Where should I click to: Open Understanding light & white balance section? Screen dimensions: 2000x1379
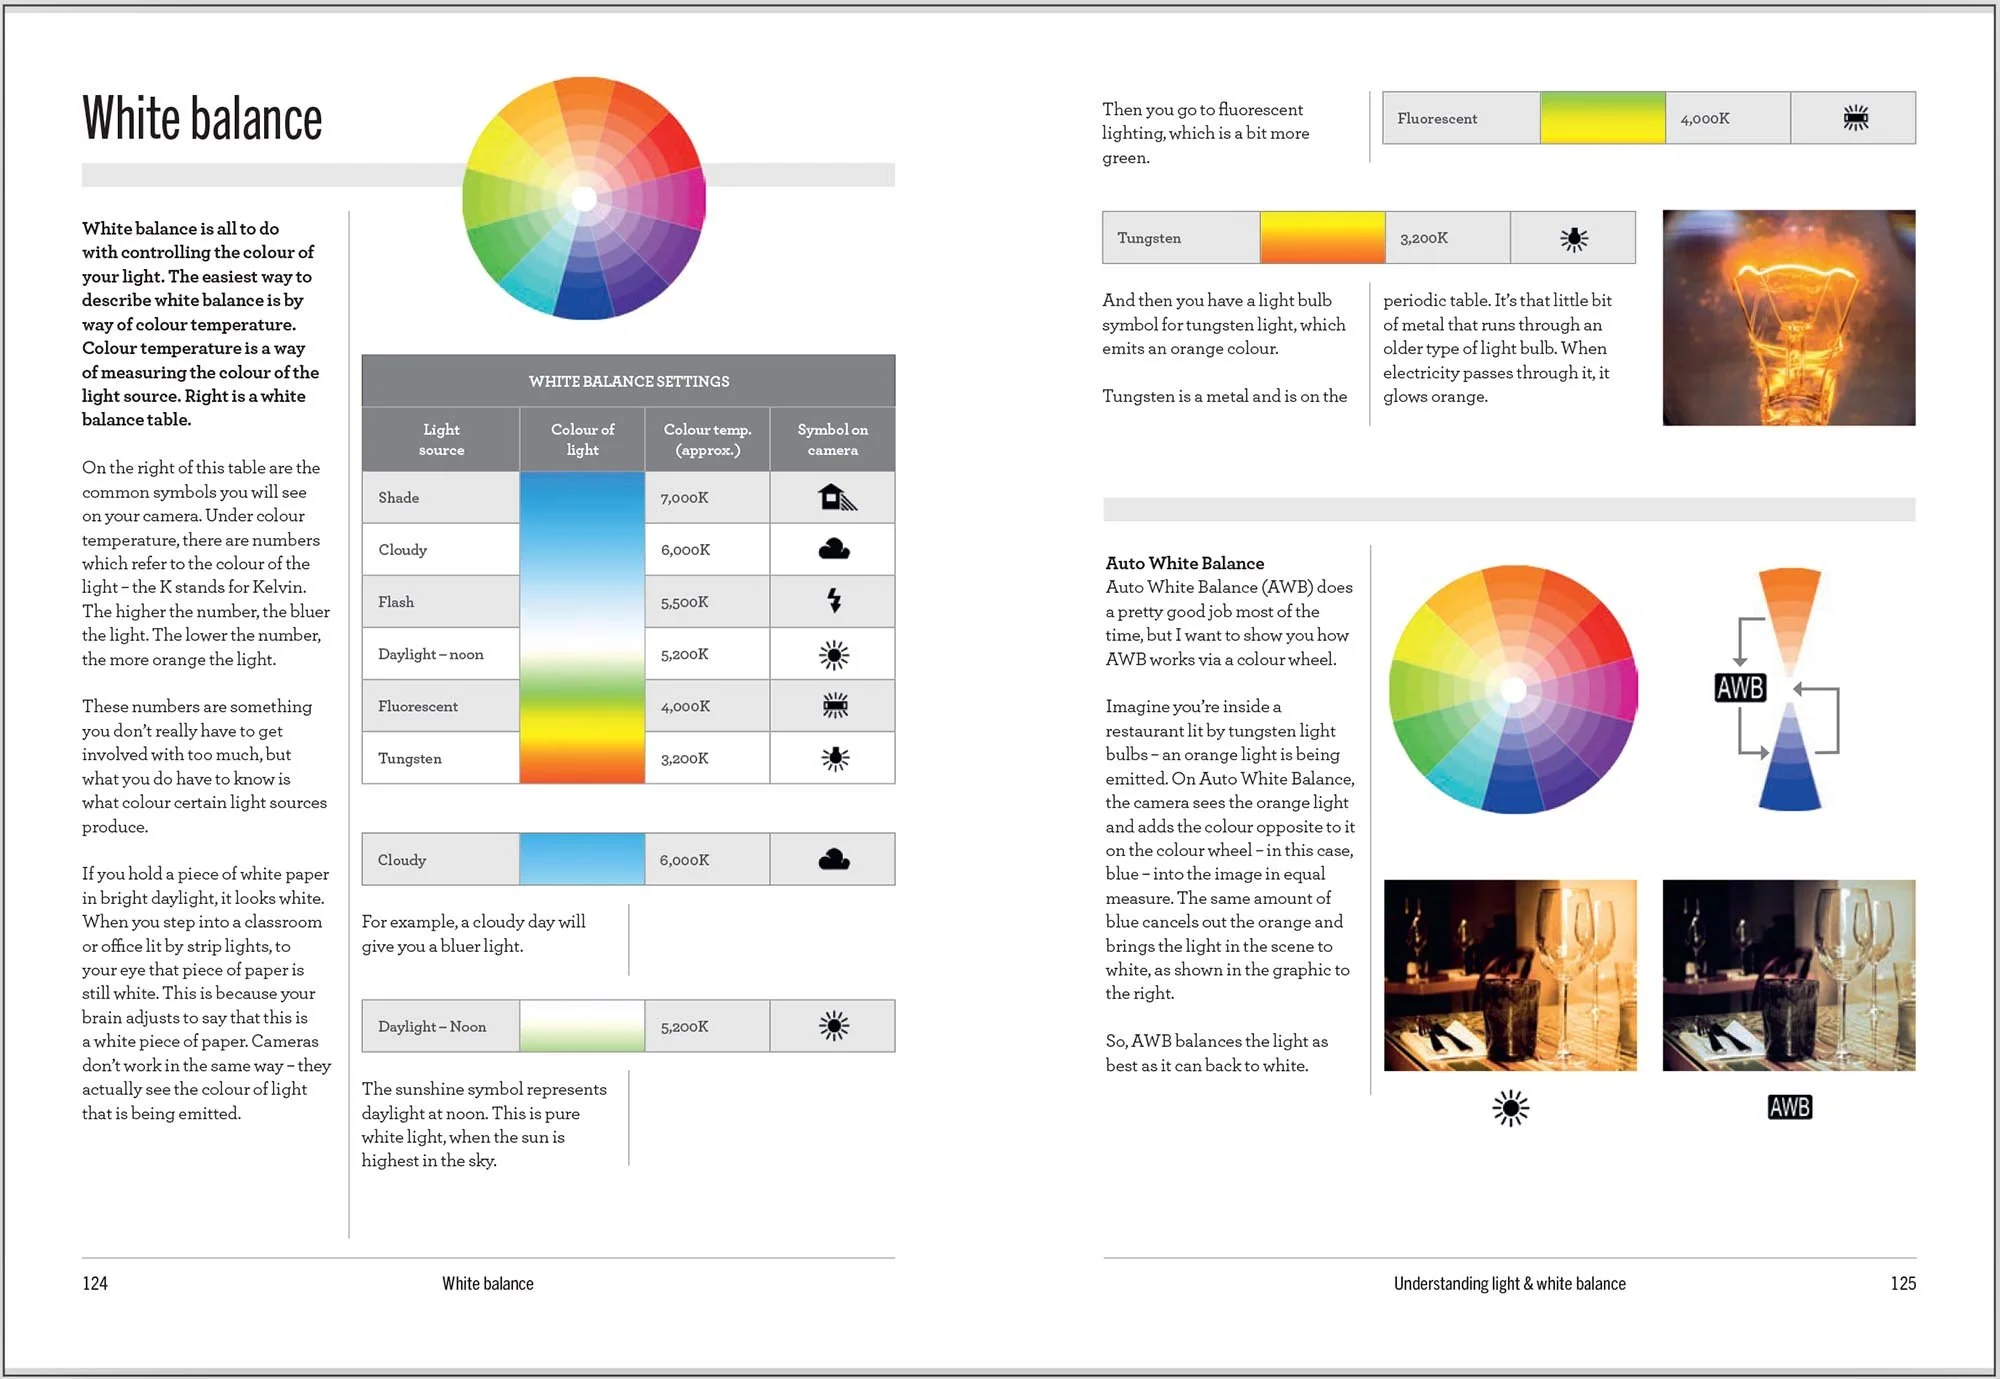pyautogui.click(x=1510, y=1283)
